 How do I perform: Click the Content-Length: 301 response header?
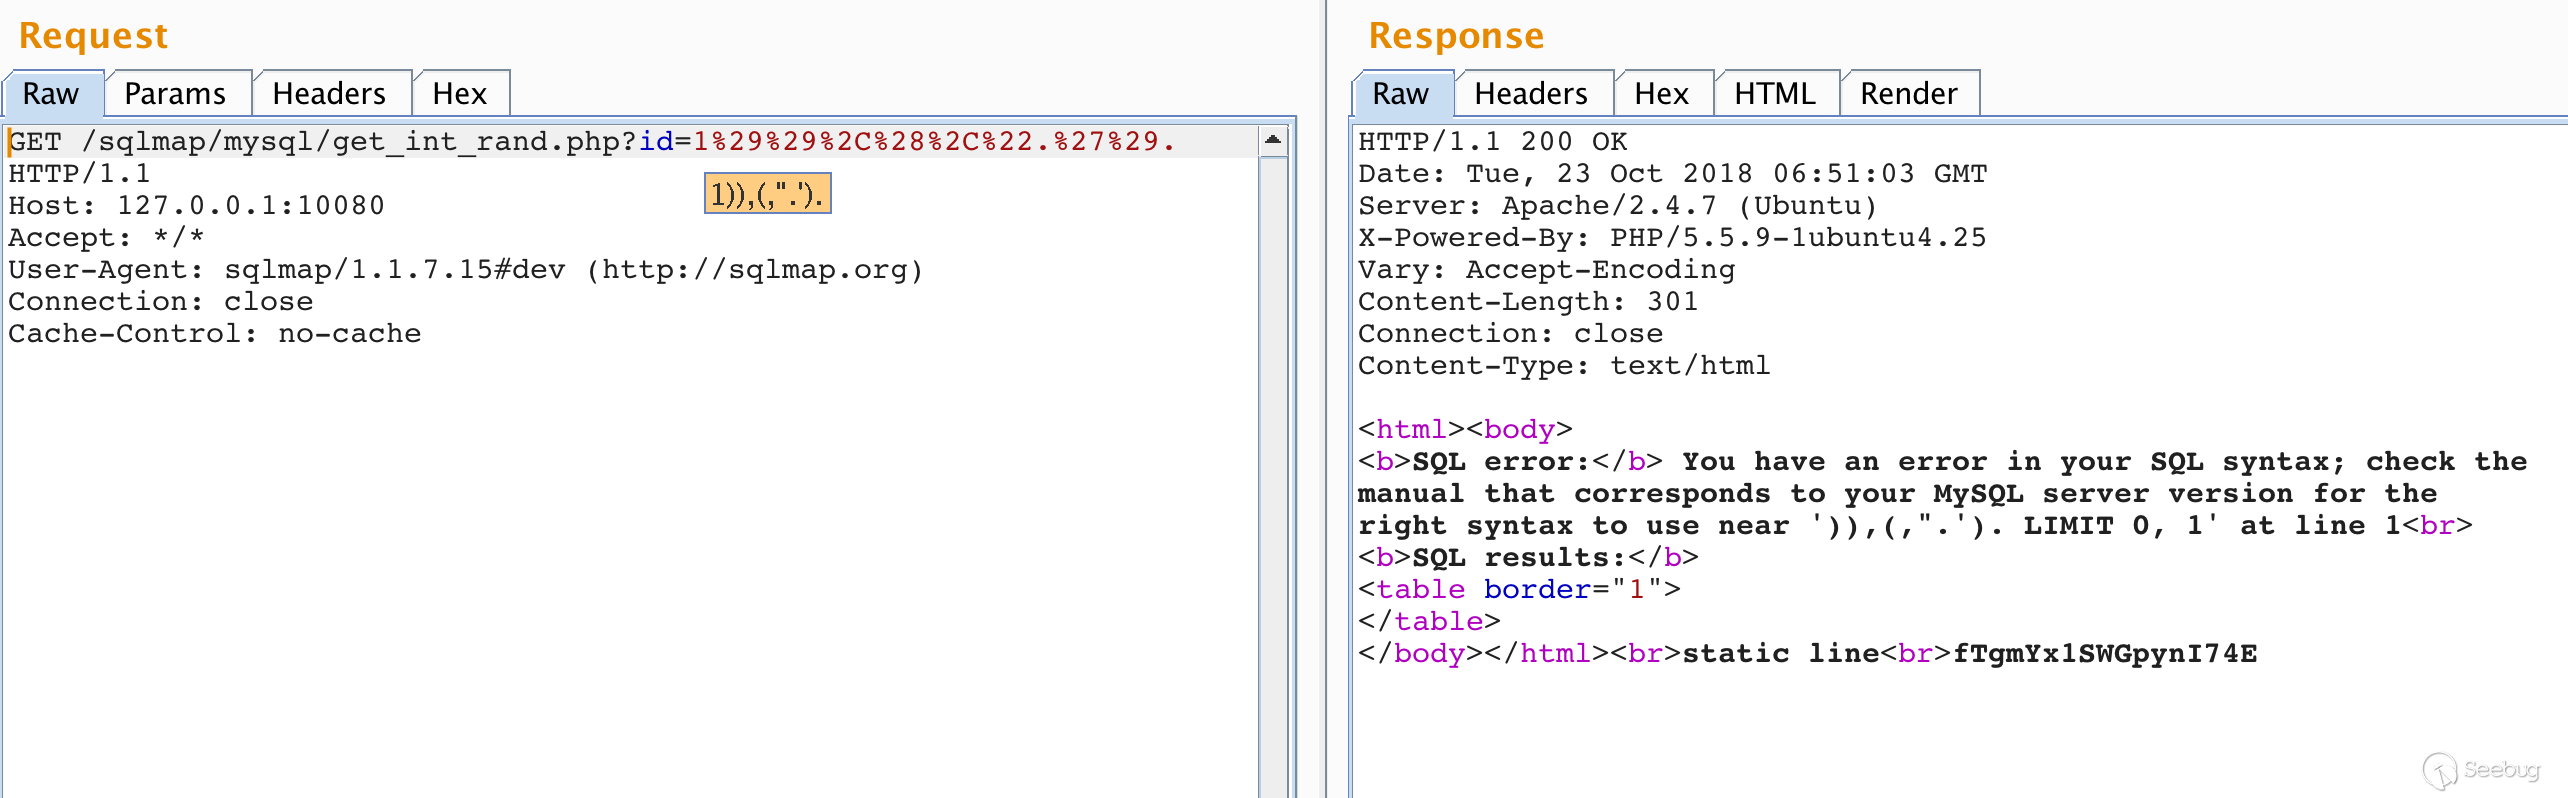point(1528,302)
